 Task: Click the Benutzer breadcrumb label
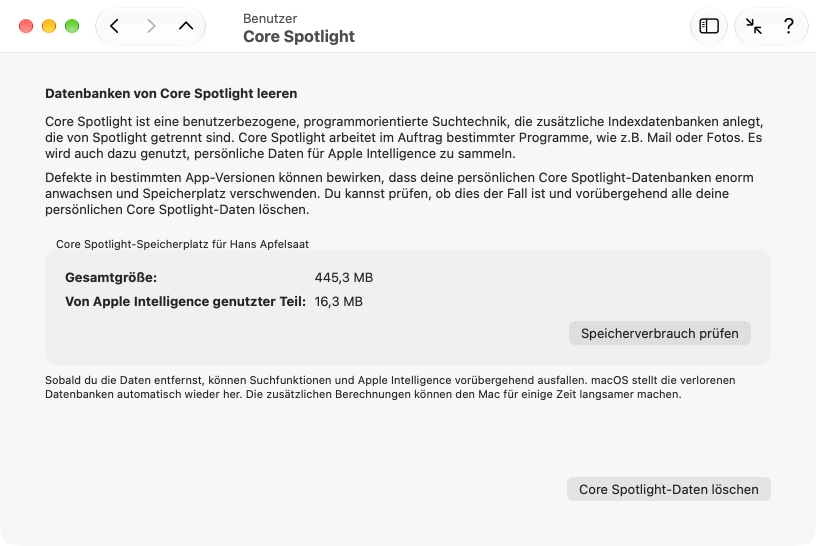(270, 19)
